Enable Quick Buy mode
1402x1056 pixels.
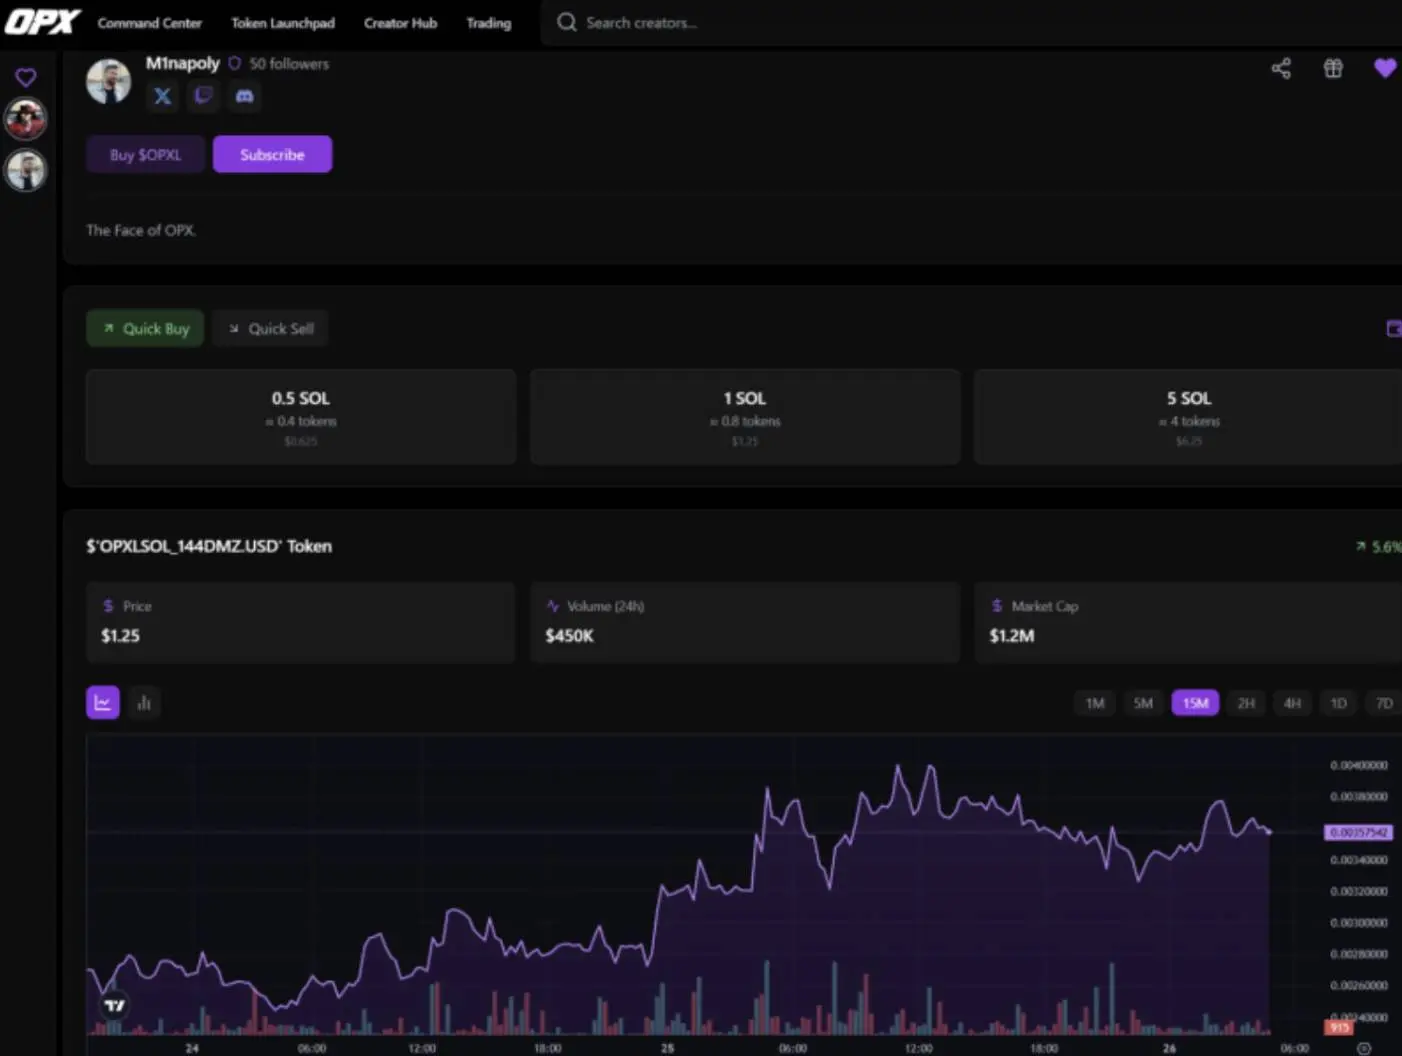(x=145, y=328)
